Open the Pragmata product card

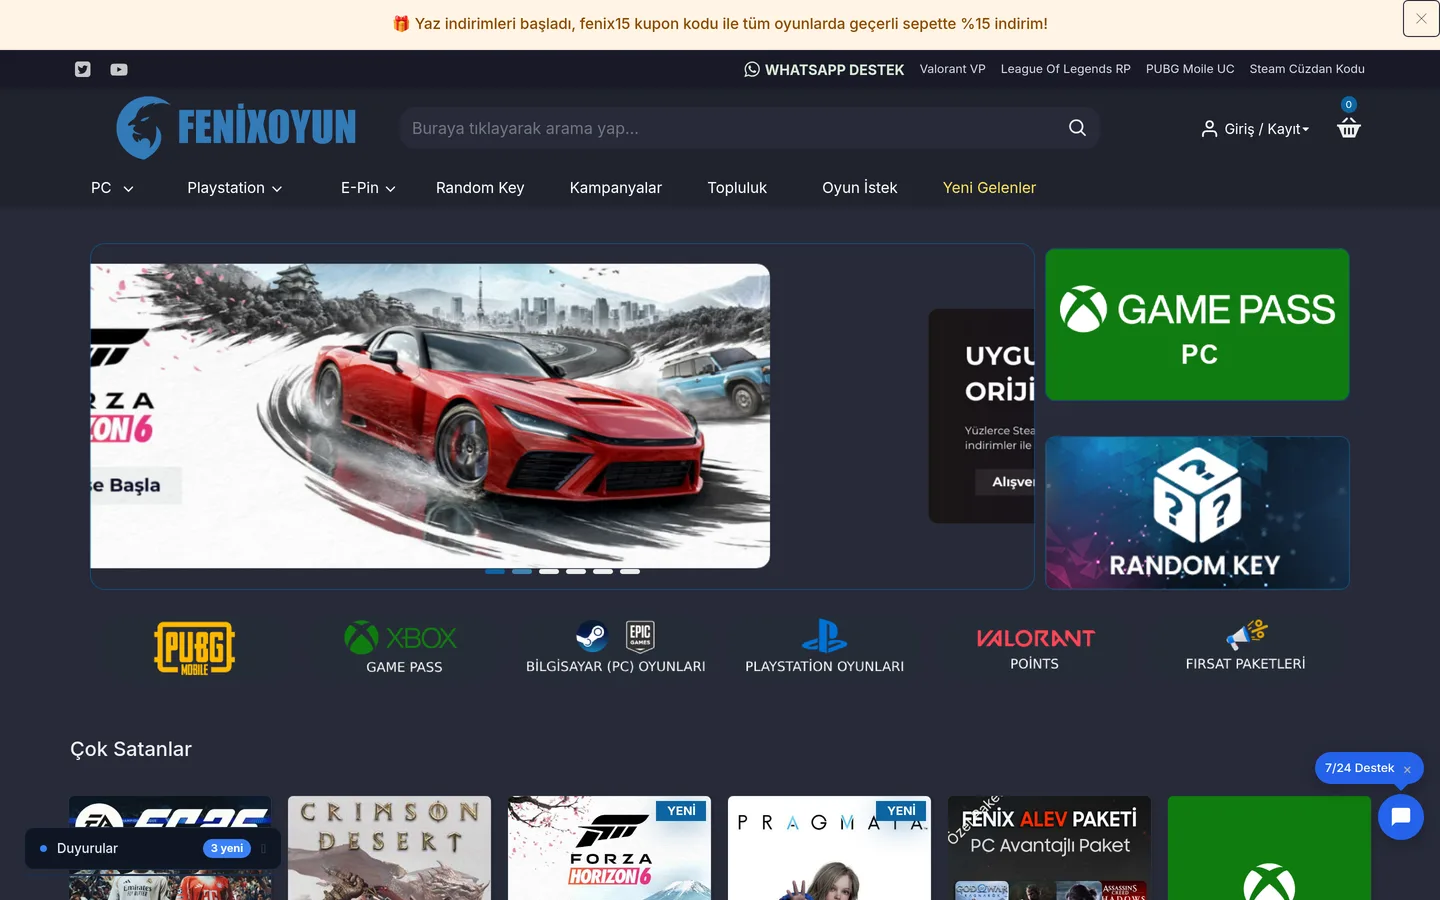(x=829, y=848)
